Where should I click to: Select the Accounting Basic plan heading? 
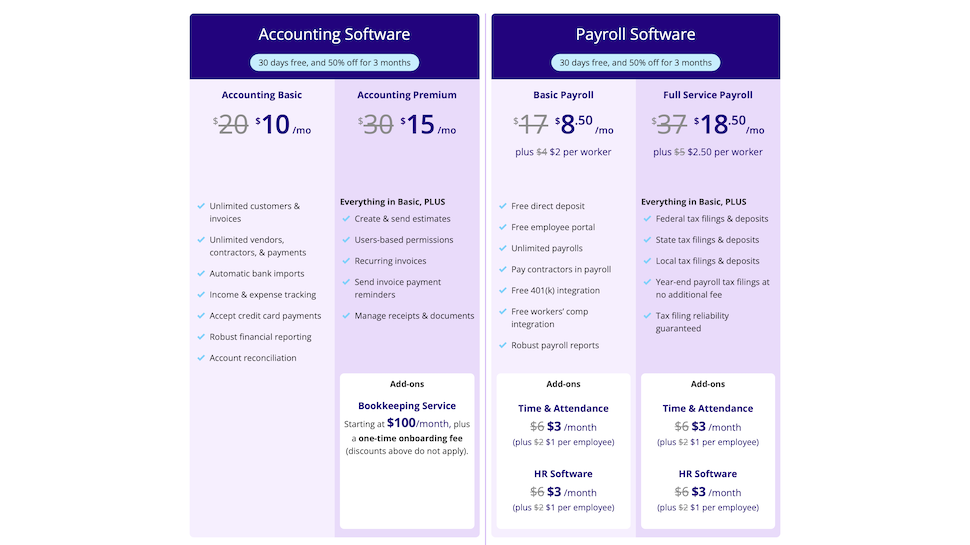tap(262, 95)
